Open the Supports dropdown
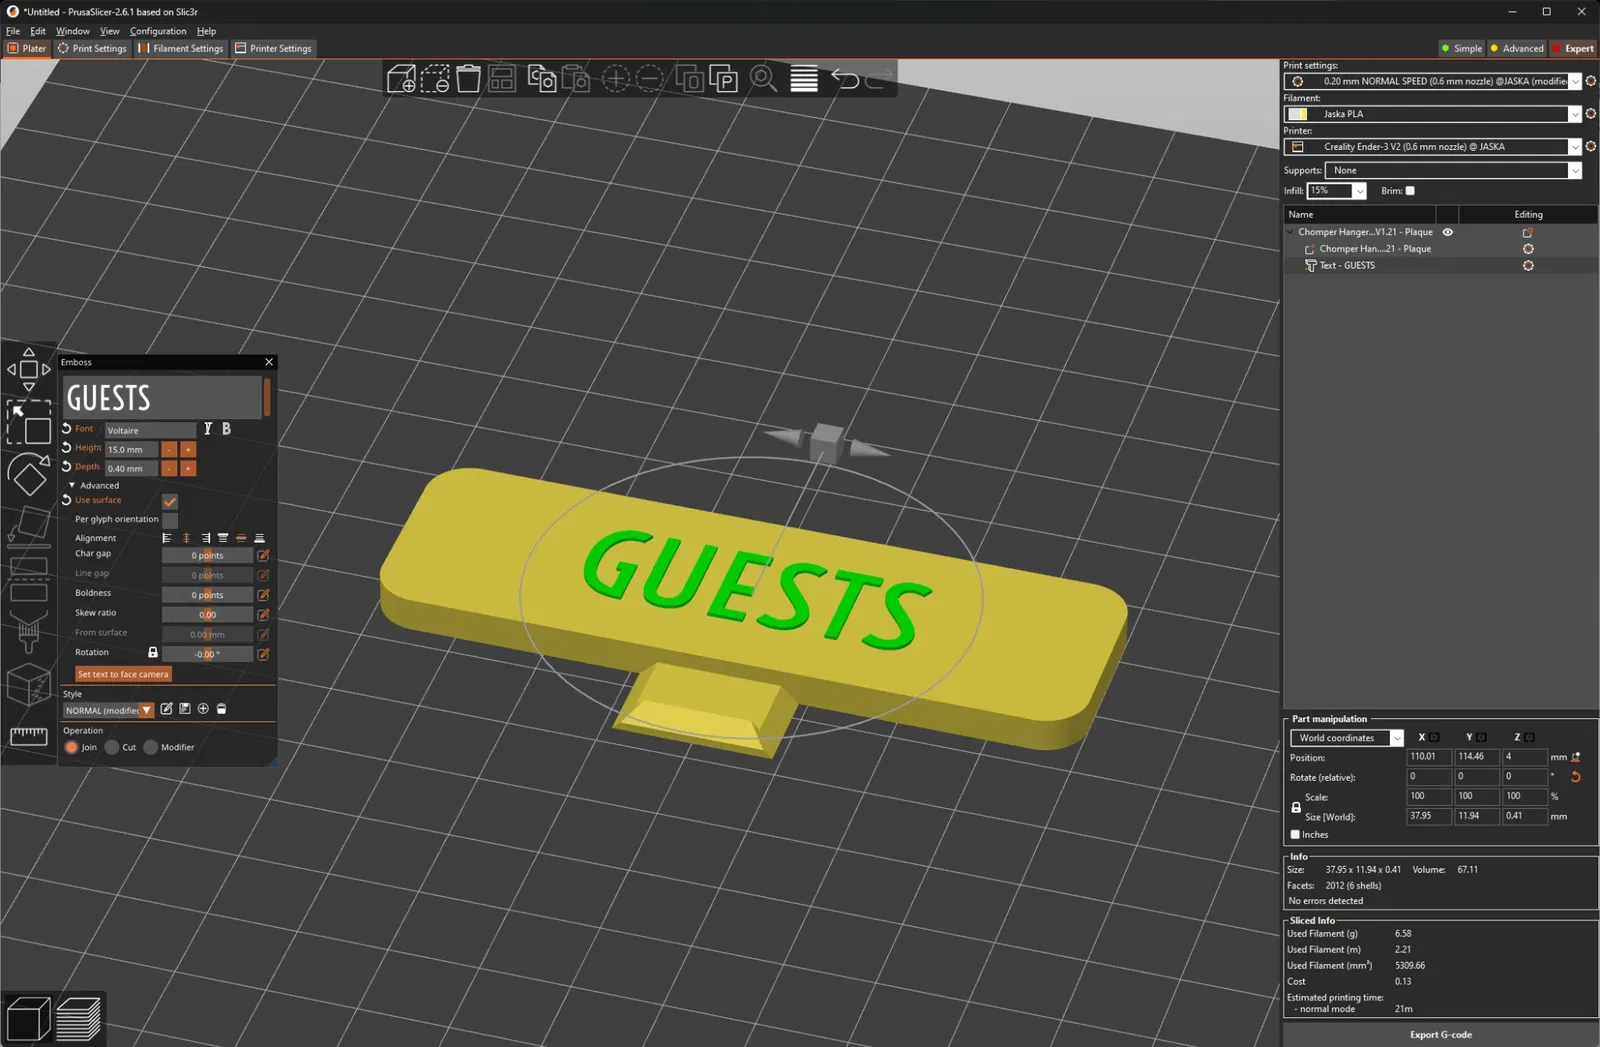The image size is (1600, 1047). (x=1454, y=170)
